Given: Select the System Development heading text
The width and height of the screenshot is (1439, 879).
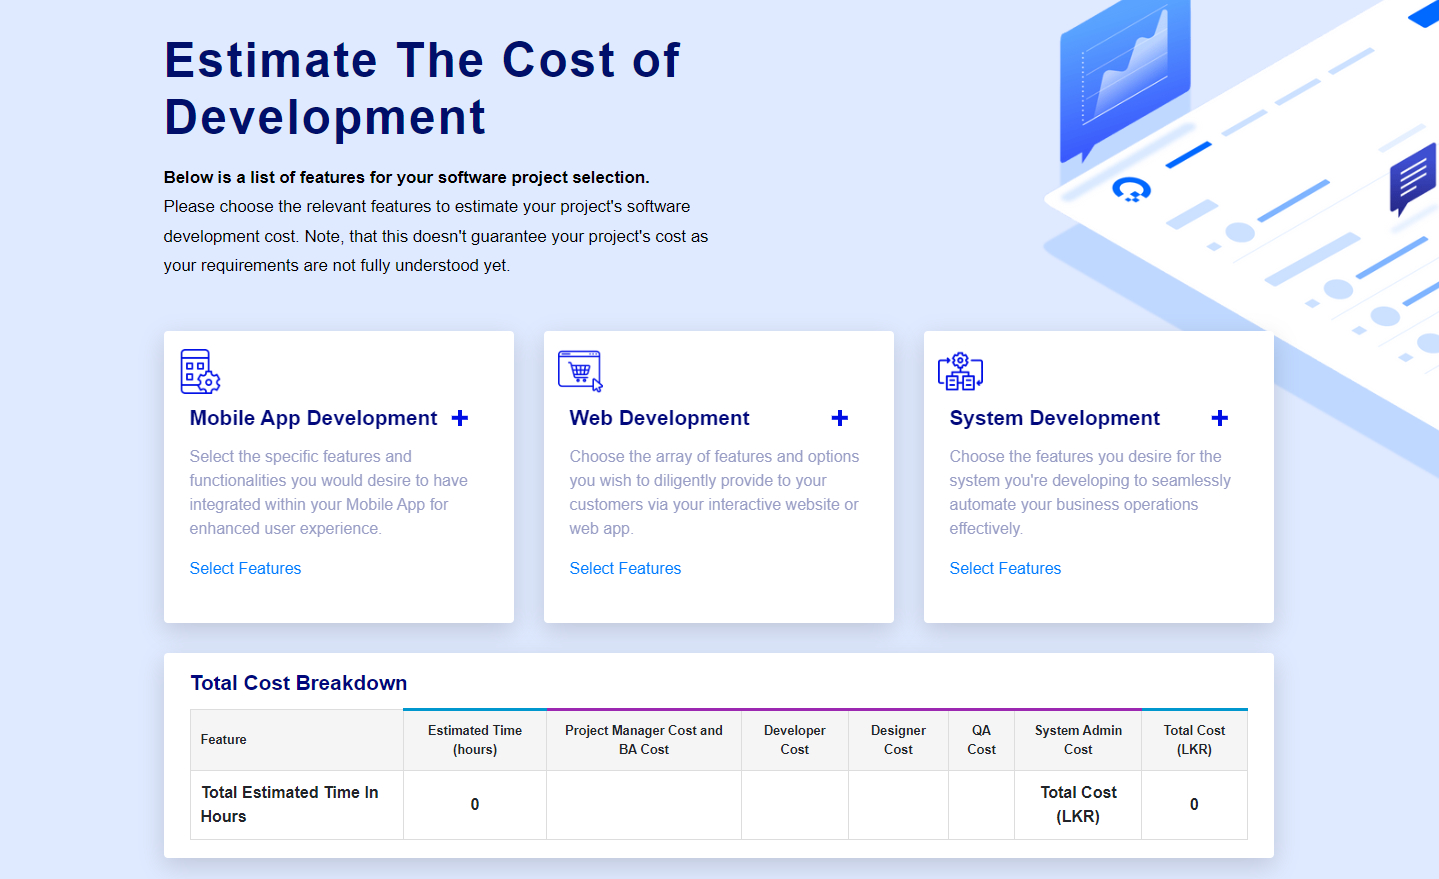Looking at the screenshot, I should (1054, 418).
